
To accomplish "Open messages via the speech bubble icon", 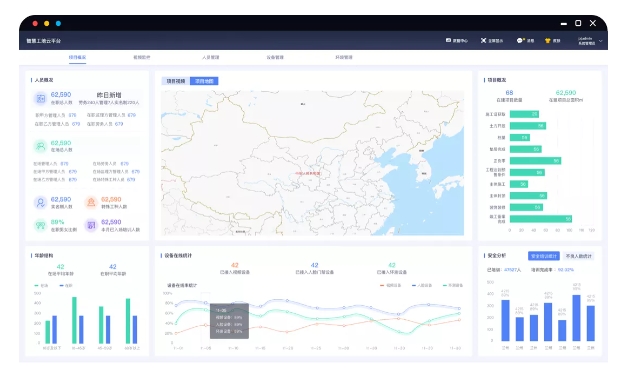I will pos(520,40).
